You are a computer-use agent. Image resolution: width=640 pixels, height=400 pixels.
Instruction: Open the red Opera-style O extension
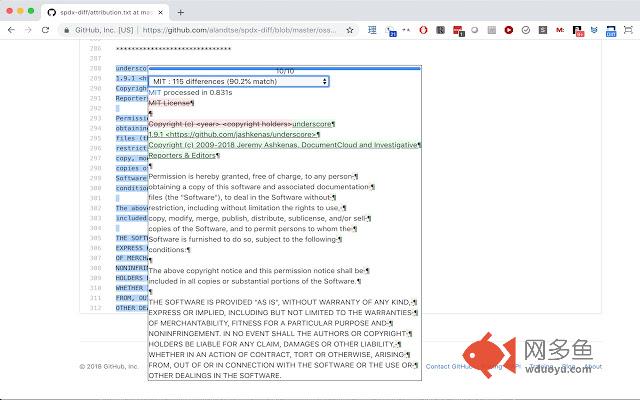[423, 30]
